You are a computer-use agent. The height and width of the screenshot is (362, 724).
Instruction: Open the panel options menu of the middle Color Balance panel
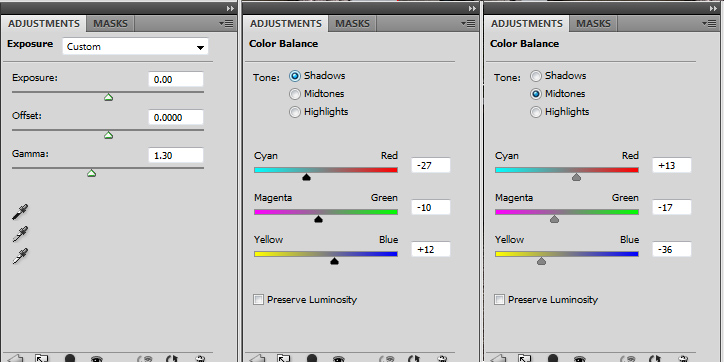pyautogui.click(x=468, y=23)
